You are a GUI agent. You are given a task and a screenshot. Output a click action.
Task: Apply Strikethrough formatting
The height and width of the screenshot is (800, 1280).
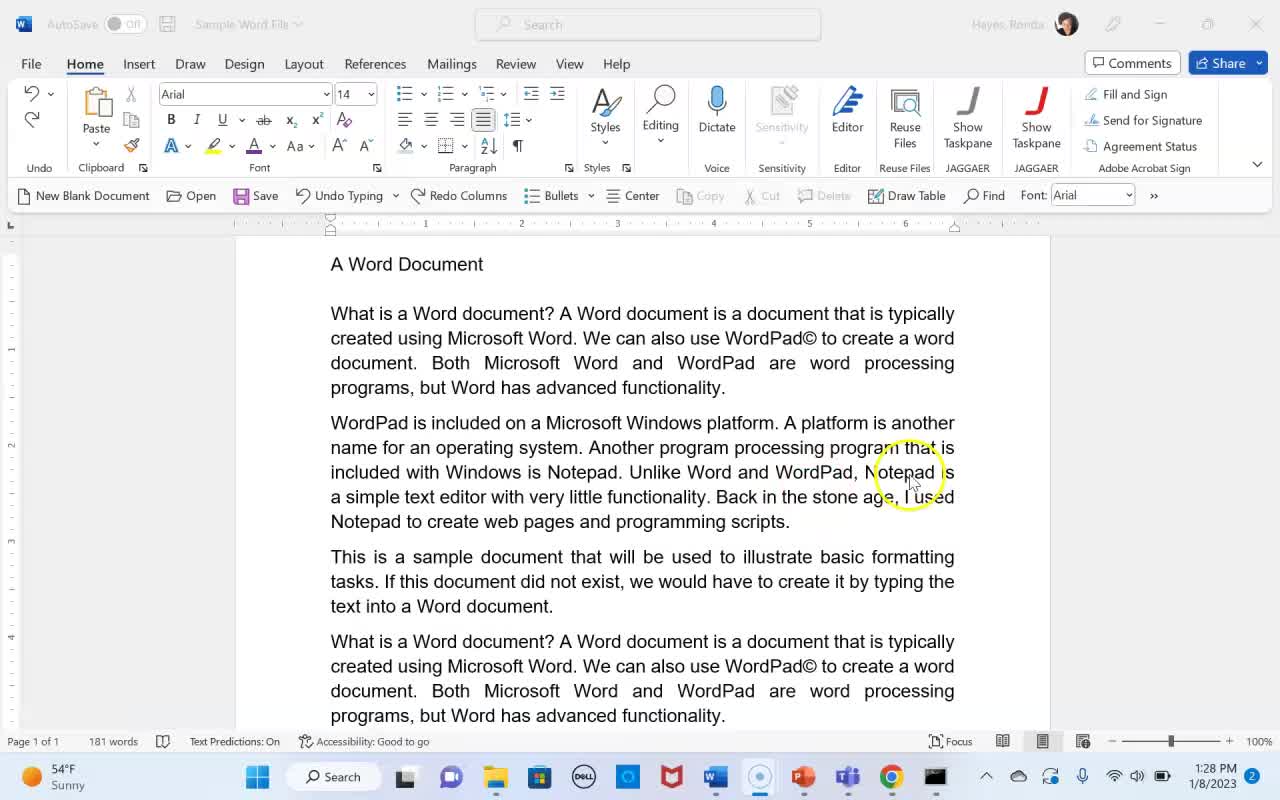point(264,120)
